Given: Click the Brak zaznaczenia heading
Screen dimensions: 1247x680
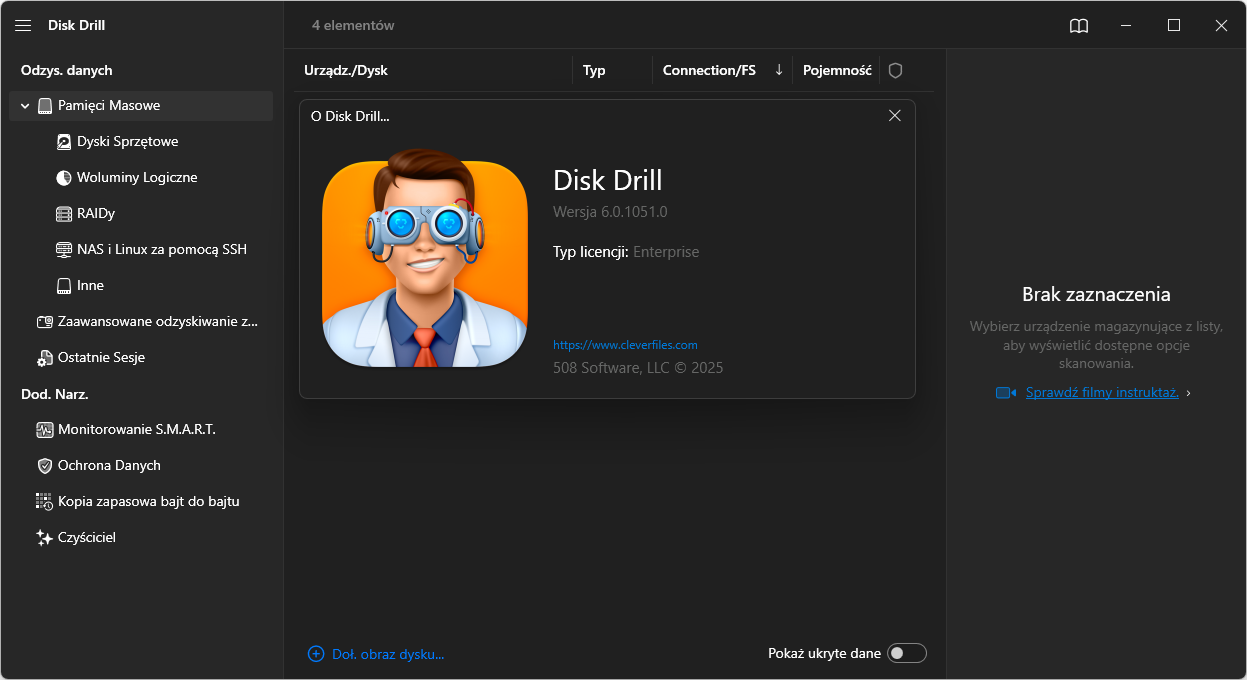Looking at the screenshot, I should (1096, 295).
